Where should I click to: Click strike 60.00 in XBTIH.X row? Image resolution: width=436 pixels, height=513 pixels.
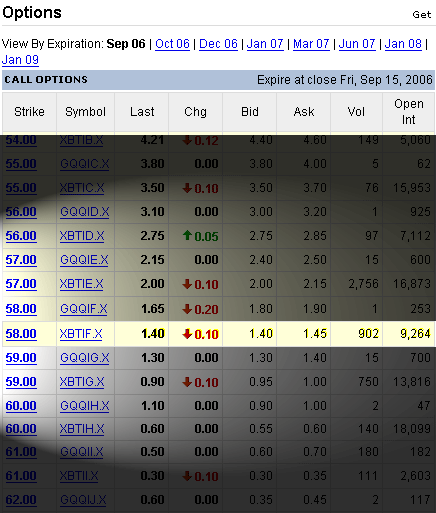21,429
